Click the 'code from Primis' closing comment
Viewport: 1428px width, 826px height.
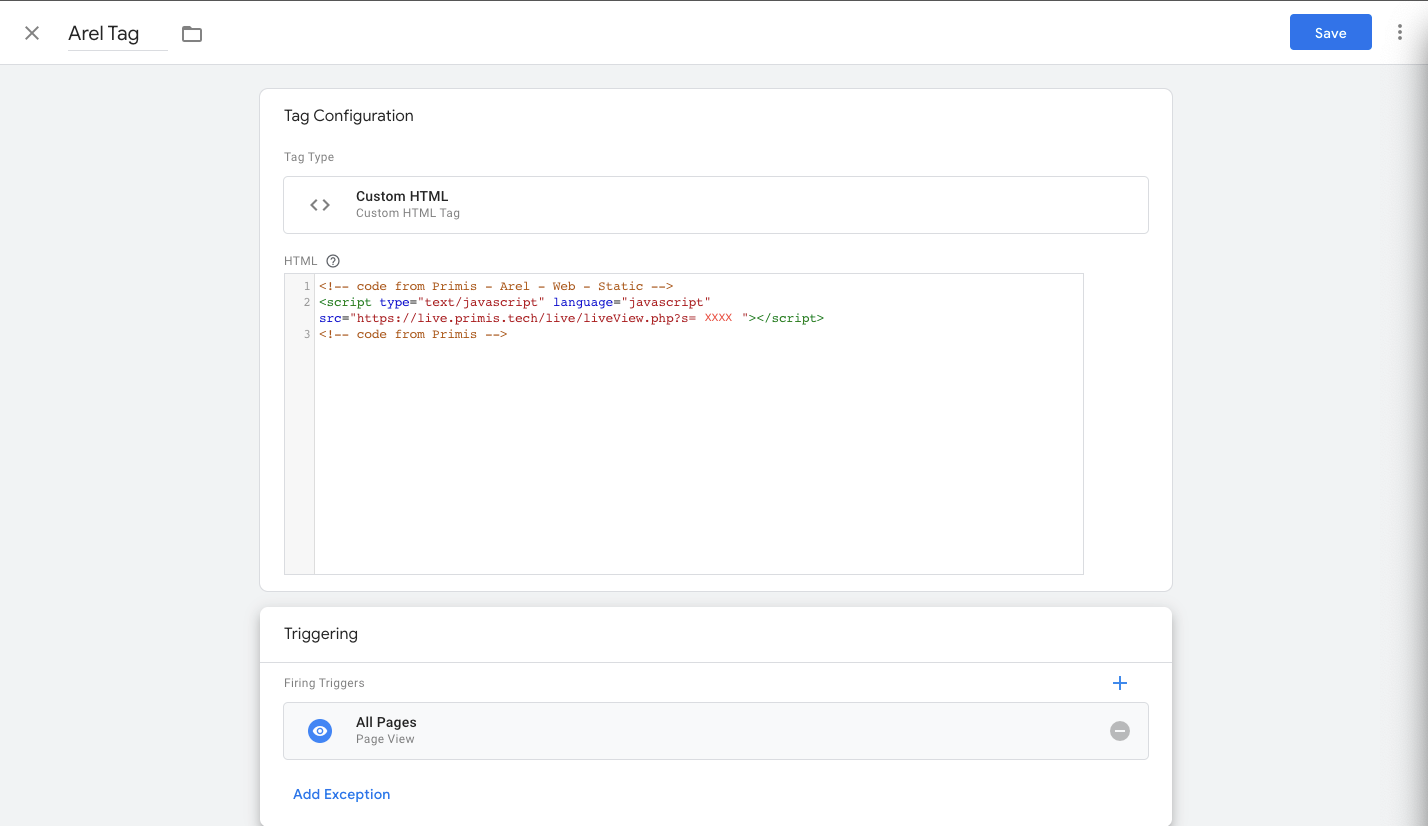[413, 334]
